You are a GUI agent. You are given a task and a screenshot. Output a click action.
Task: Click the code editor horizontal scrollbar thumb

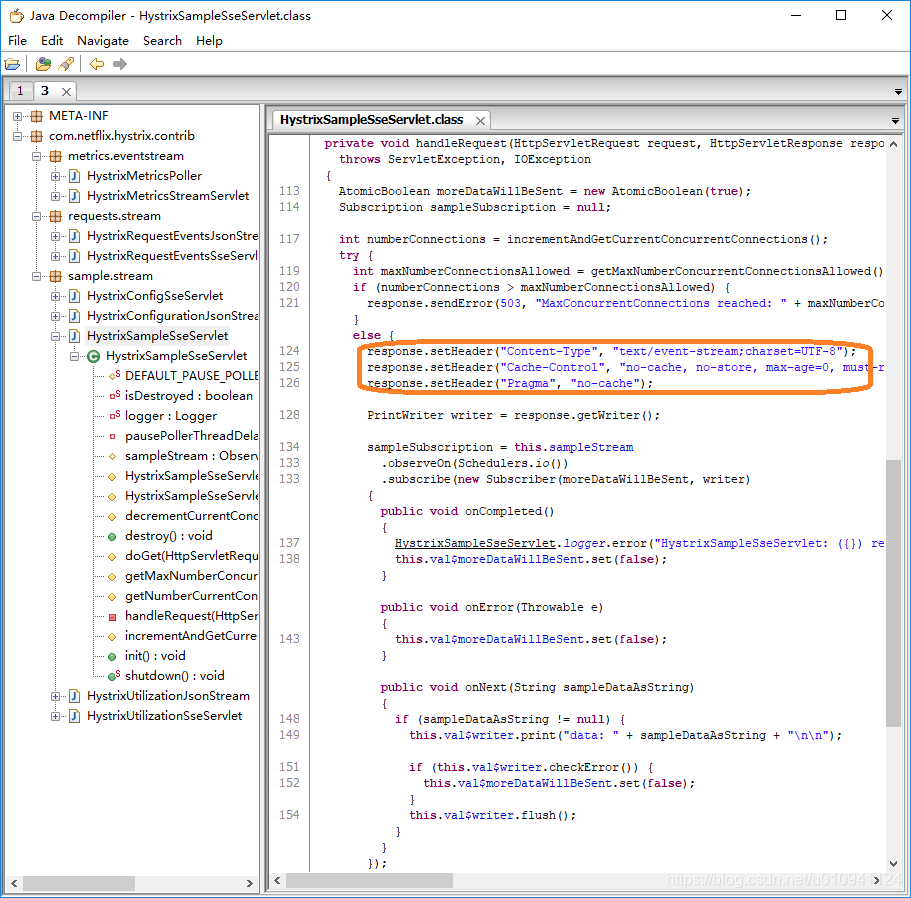[x=370, y=881]
